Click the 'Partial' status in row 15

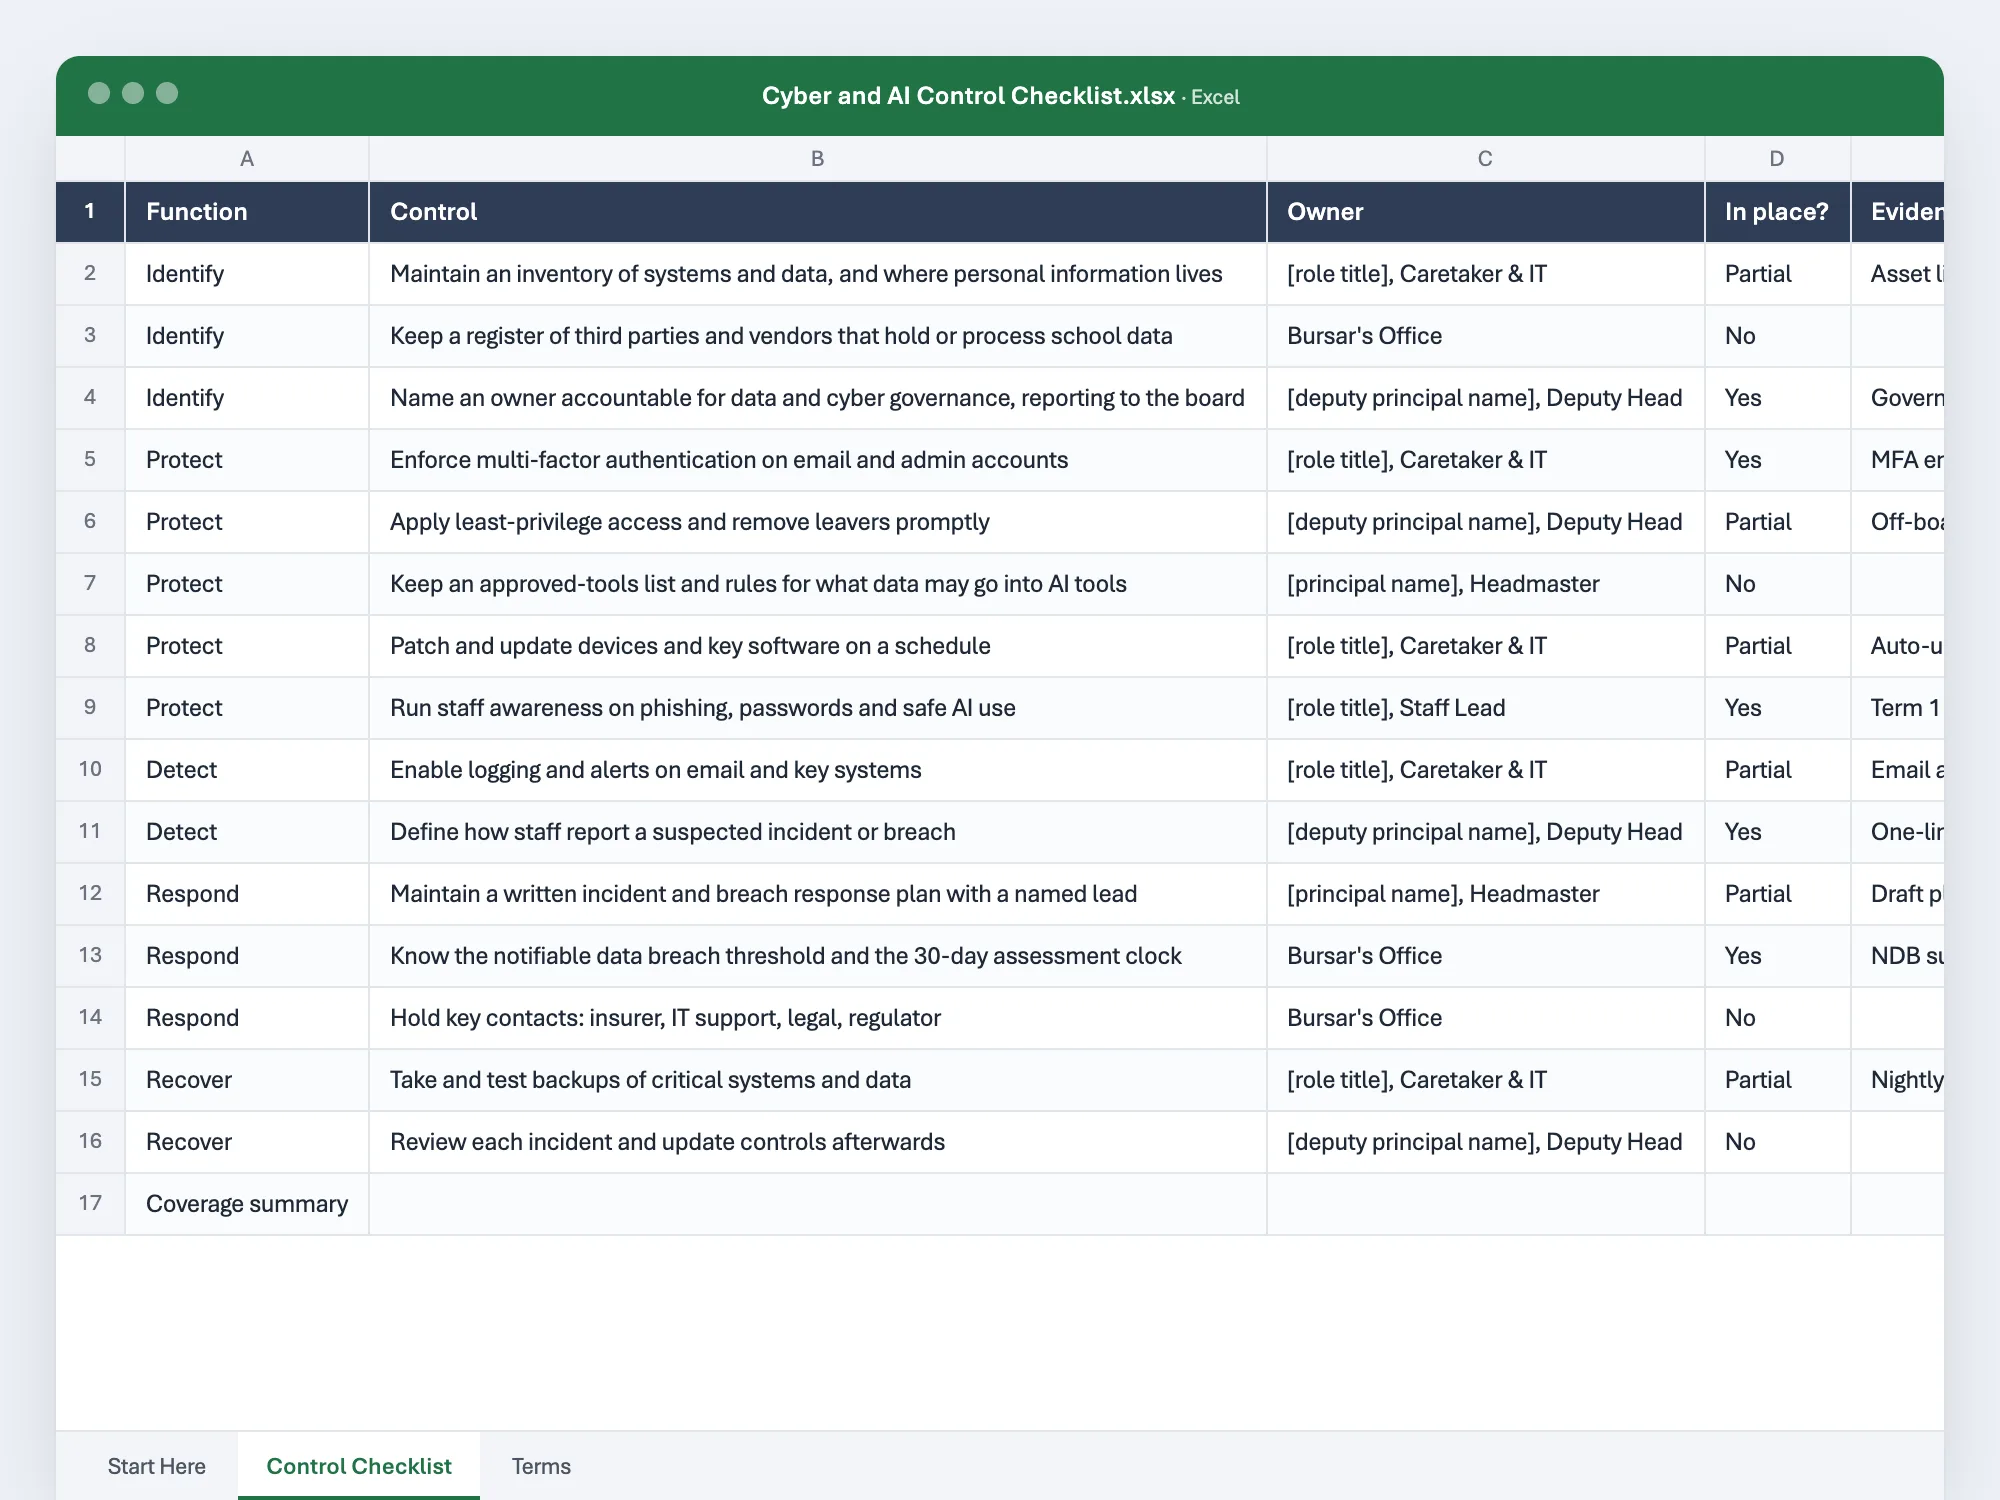[1777, 1079]
